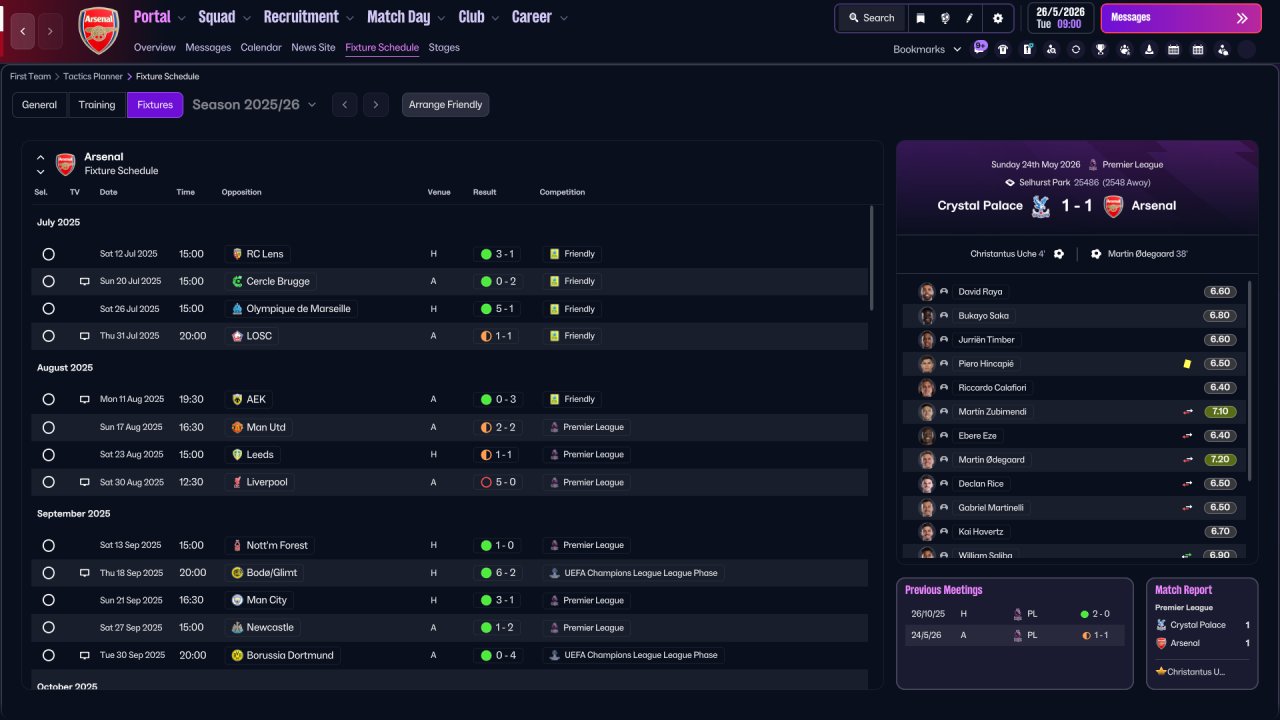Open the 9+ notifications chat icon
The image size is (1280, 720).
980,48
